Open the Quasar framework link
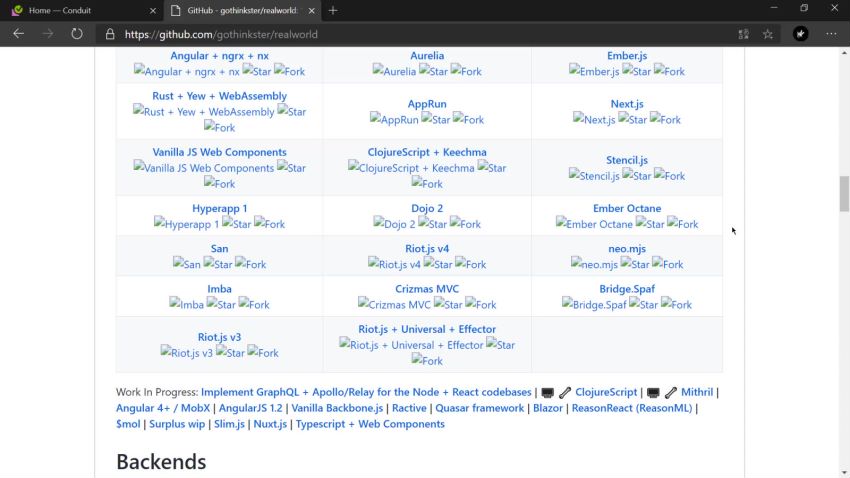Screen dimensions: 850x478 [480, 408]
